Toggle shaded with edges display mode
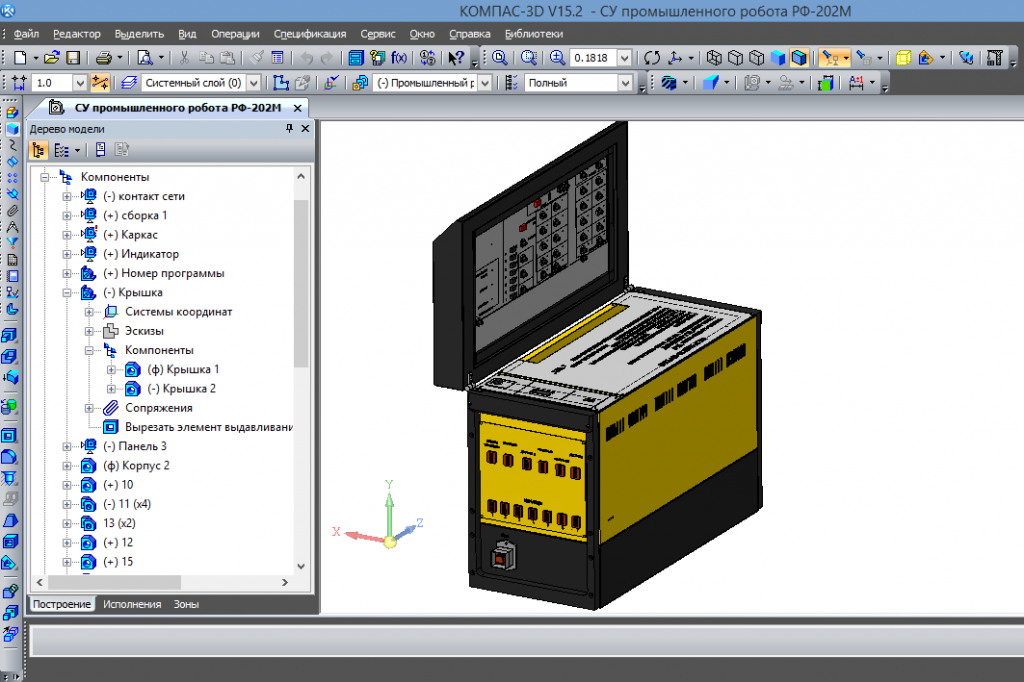Image resolution: width=1024 pixels, height=682 pixels. coord(799,57)
